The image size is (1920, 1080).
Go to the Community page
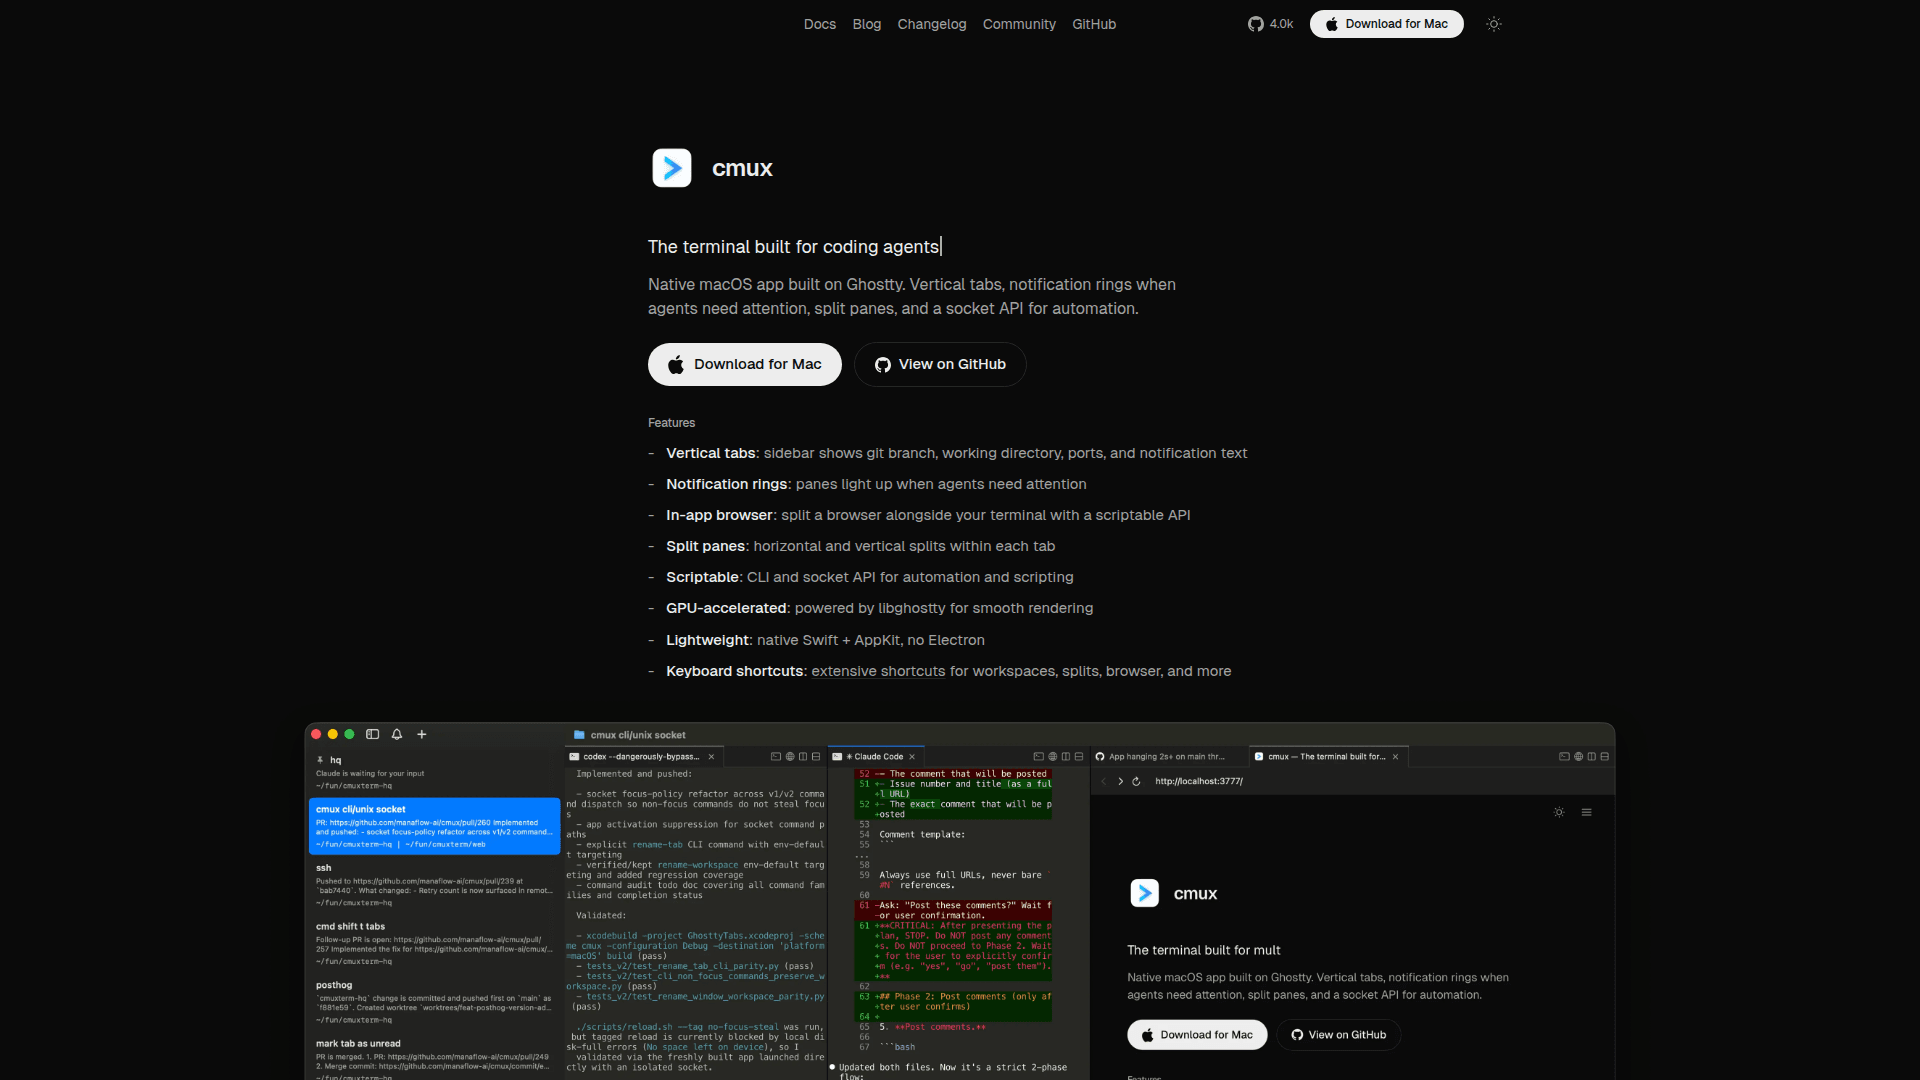tap(1018, 24)
